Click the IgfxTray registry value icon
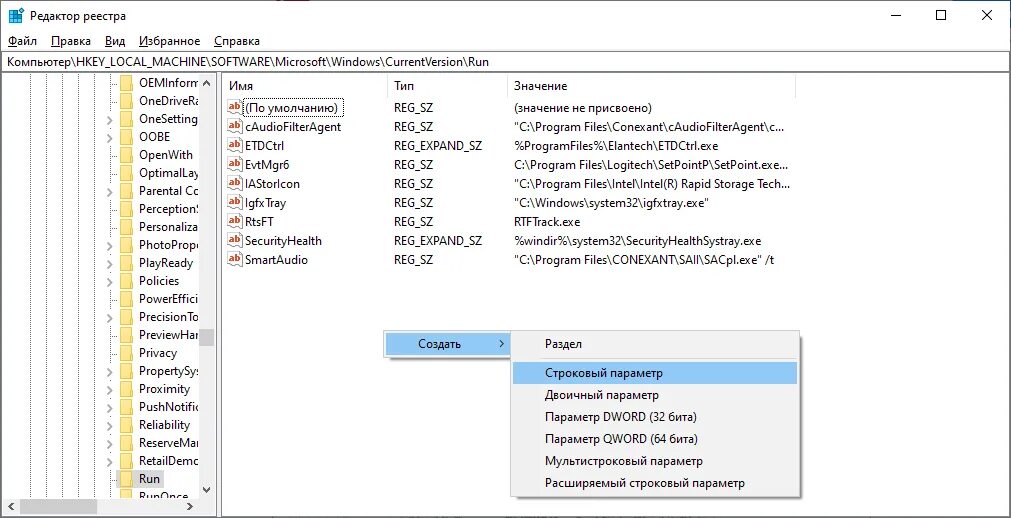Screen dimensions: 1011x518 point(235,203)
